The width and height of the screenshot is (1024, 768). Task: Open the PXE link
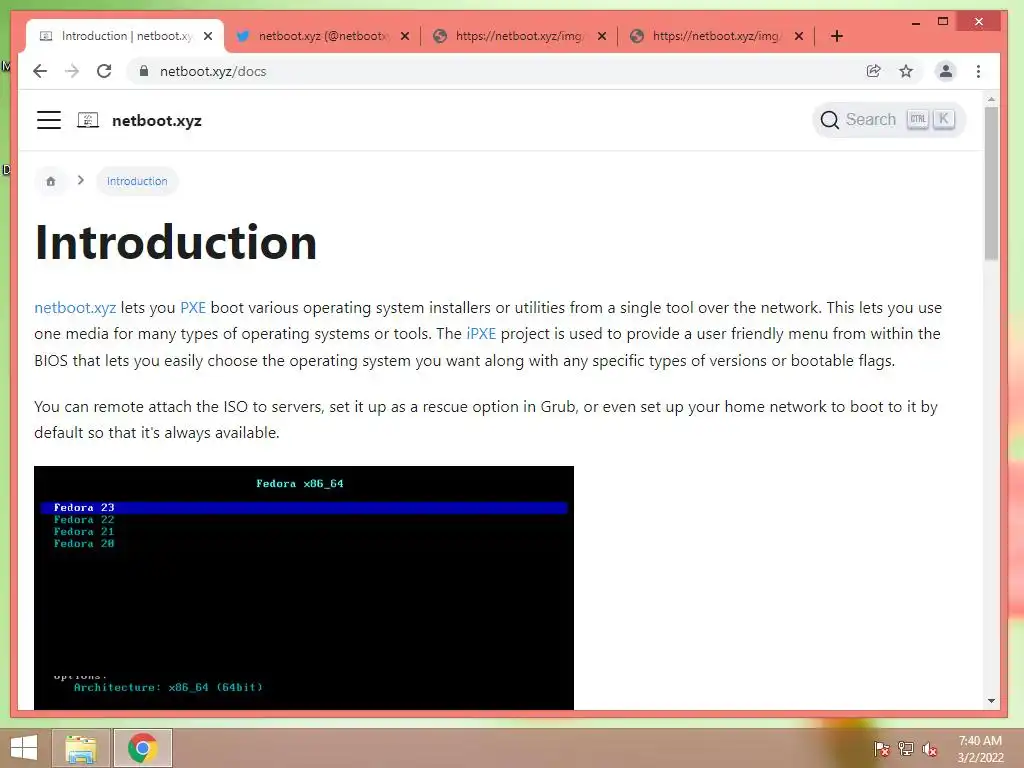pos(193,308)
